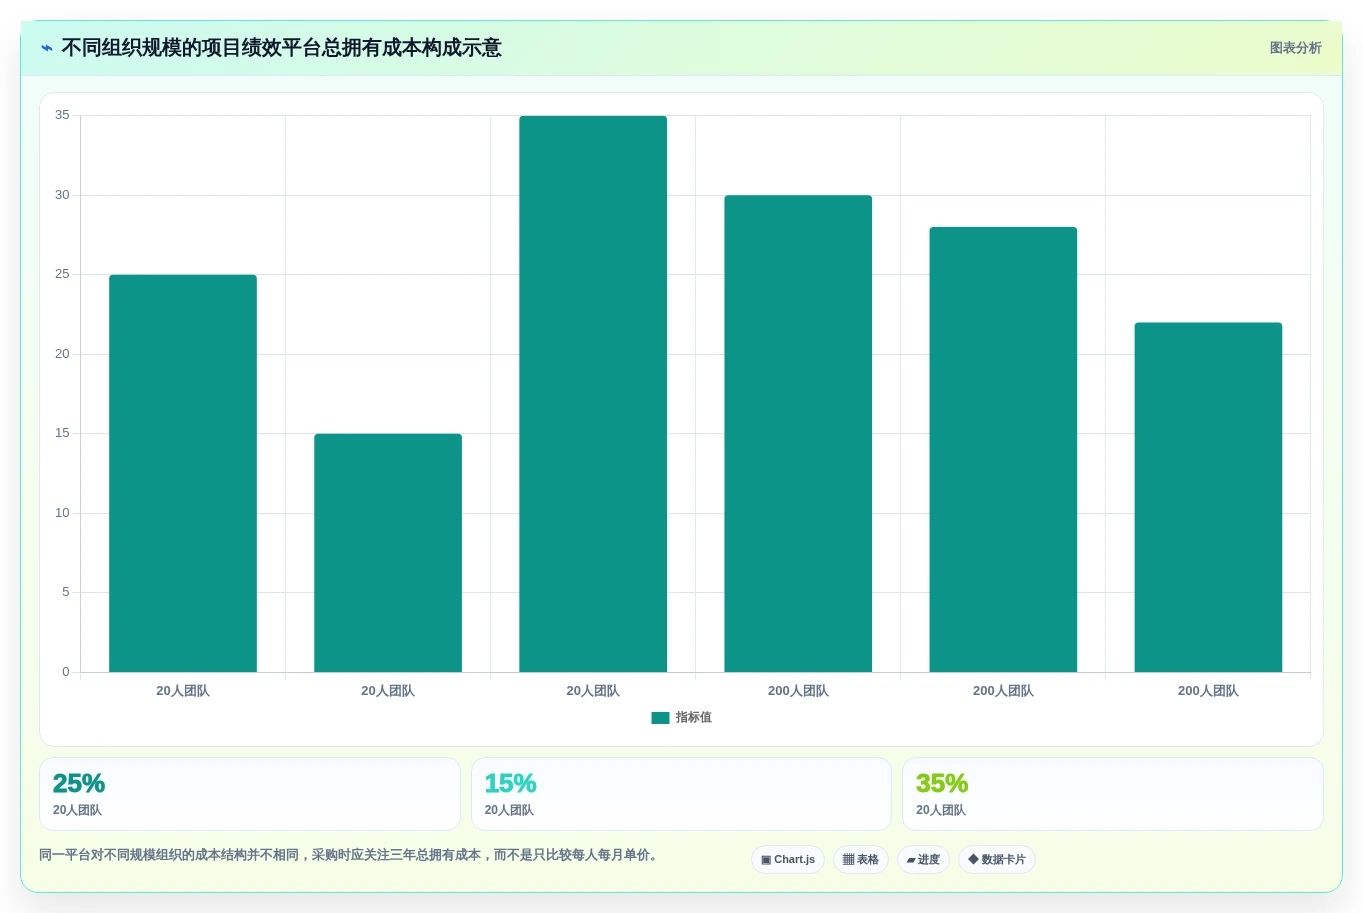This screenshot has width=1363, height=913.
Task: Click the y-axis label 20
Action: pyautogui.click(x=62, y=354)
